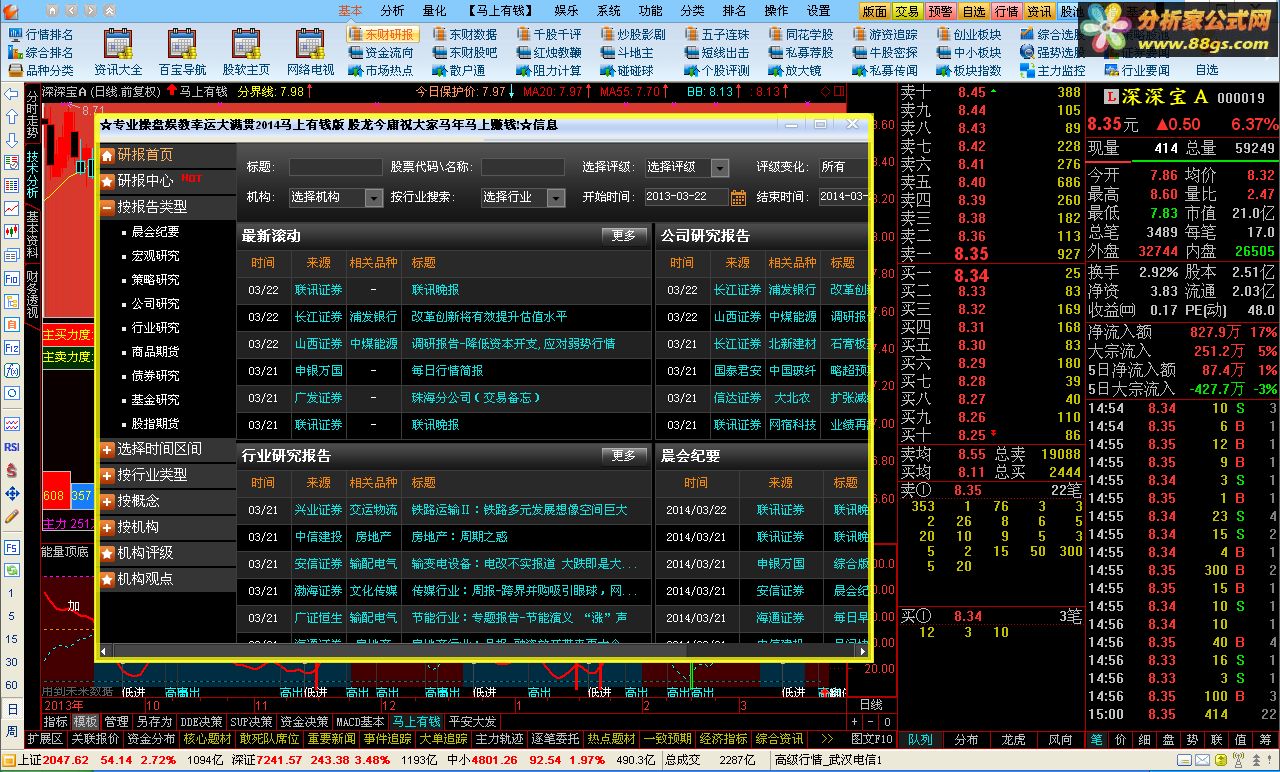This screenshot has height=772, width=1280.
Task: Click the dialog horizontal scrollbar
Action: 485,650
